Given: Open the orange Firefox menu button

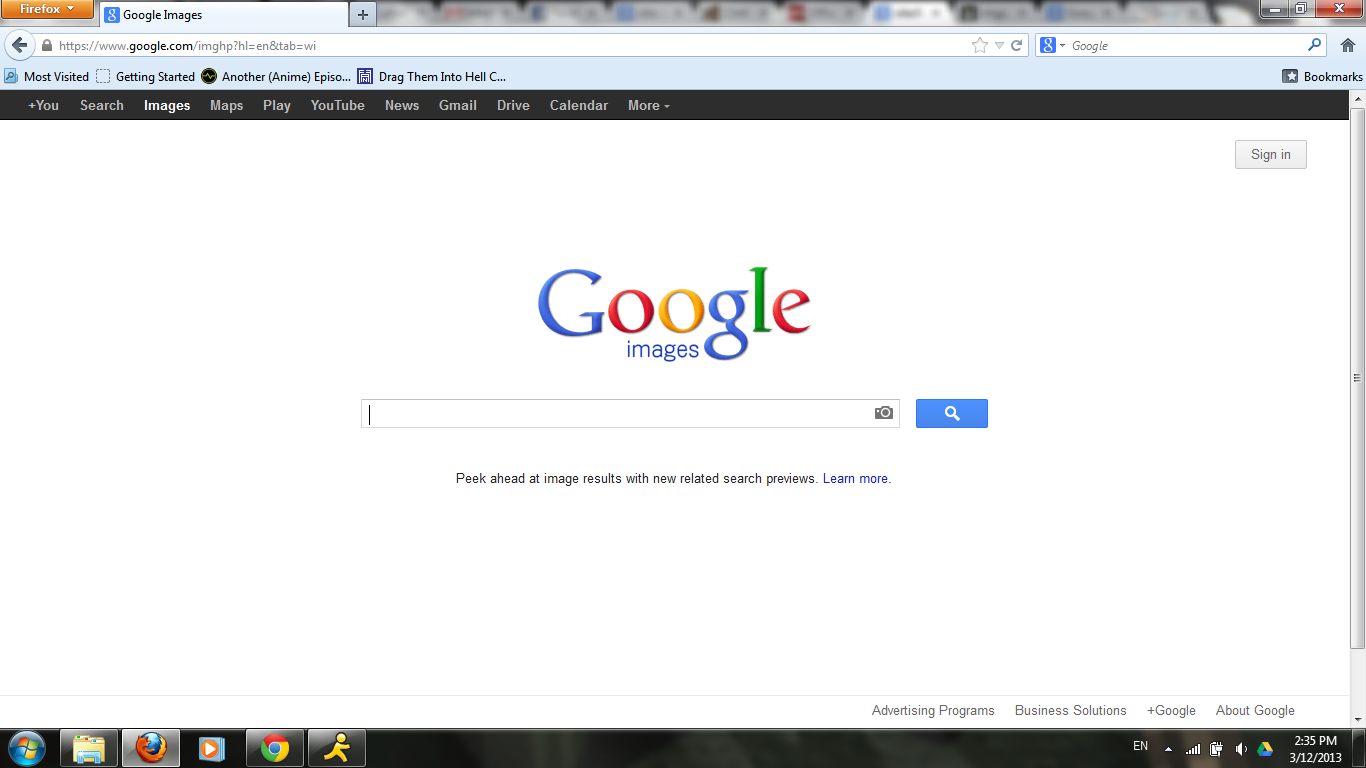Looking at the screenshot, I should (47, 9).
